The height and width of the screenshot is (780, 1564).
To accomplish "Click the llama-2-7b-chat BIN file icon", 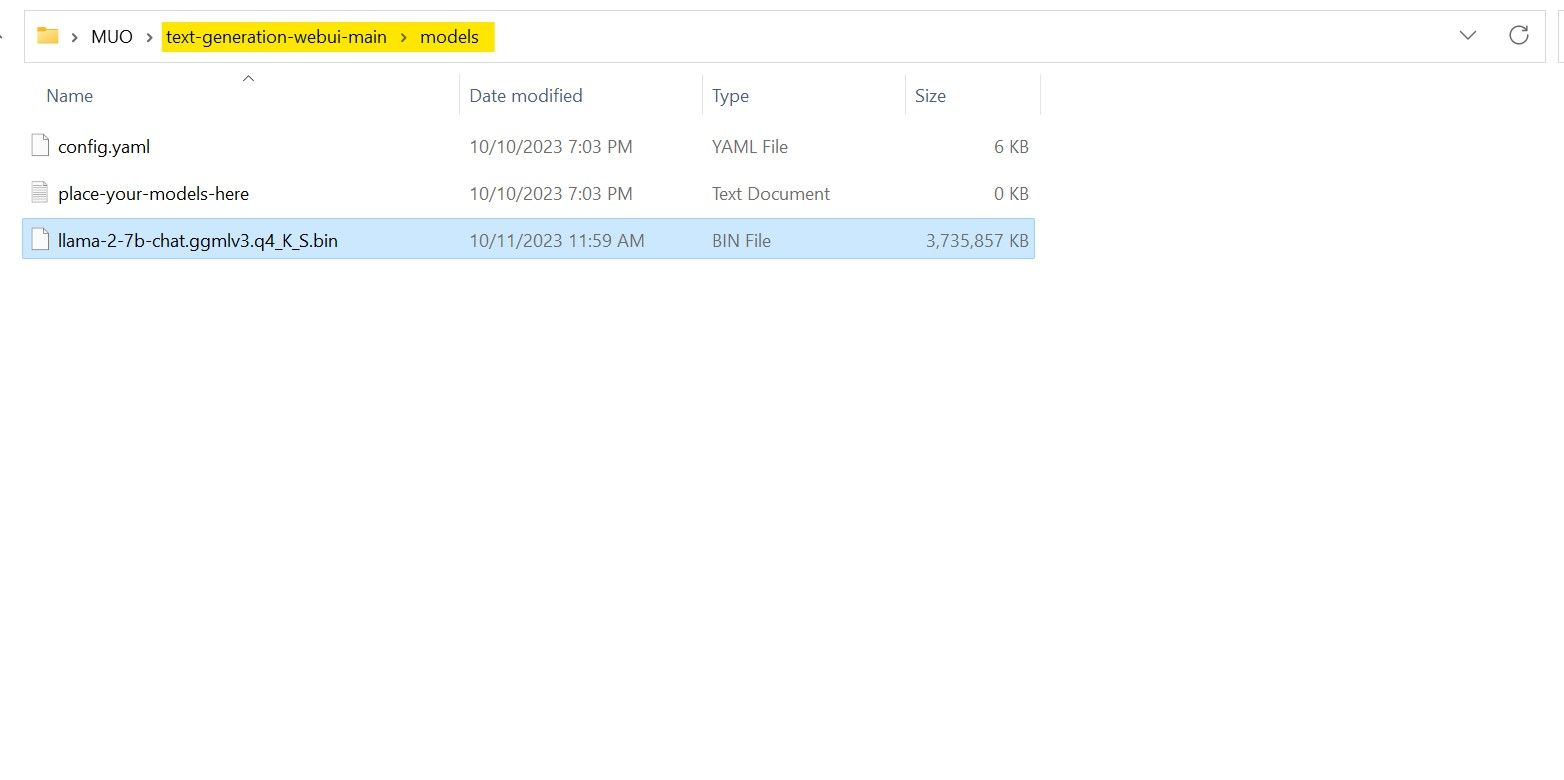I will click(40, 240).
